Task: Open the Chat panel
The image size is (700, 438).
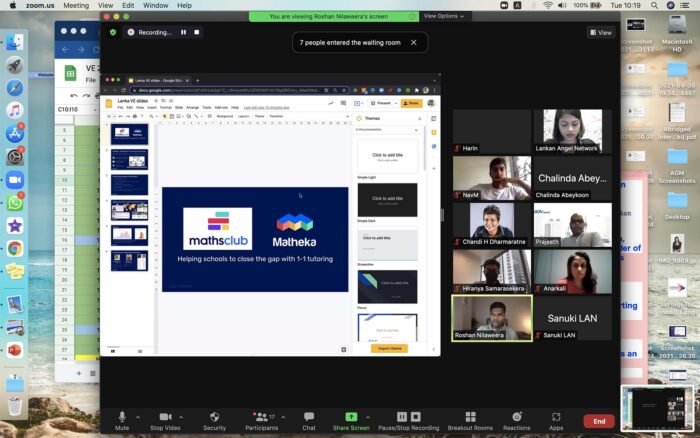Action: coord(309,417)
